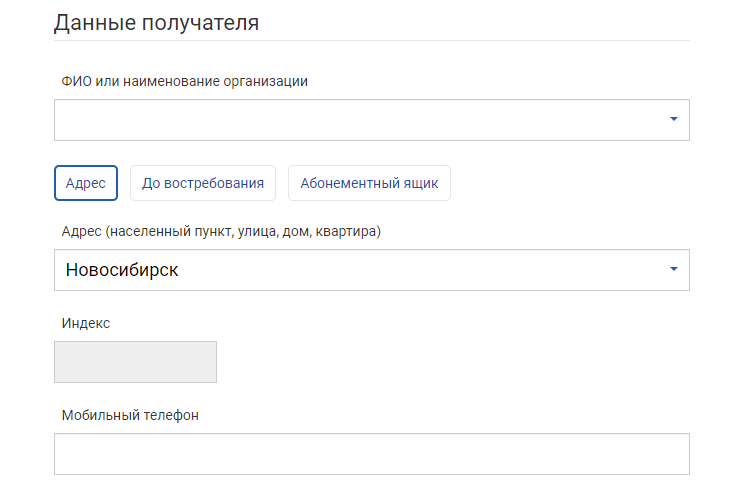Click the Данные получателя heading
Image resolution: width=740 pixels, height=498 pixels.
click(x=156, y=22)
